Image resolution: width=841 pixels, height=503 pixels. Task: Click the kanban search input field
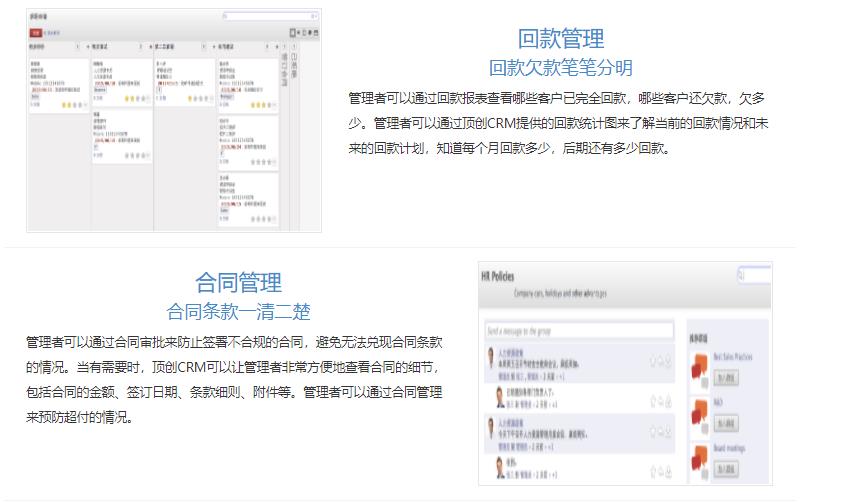tap(268, 17)
